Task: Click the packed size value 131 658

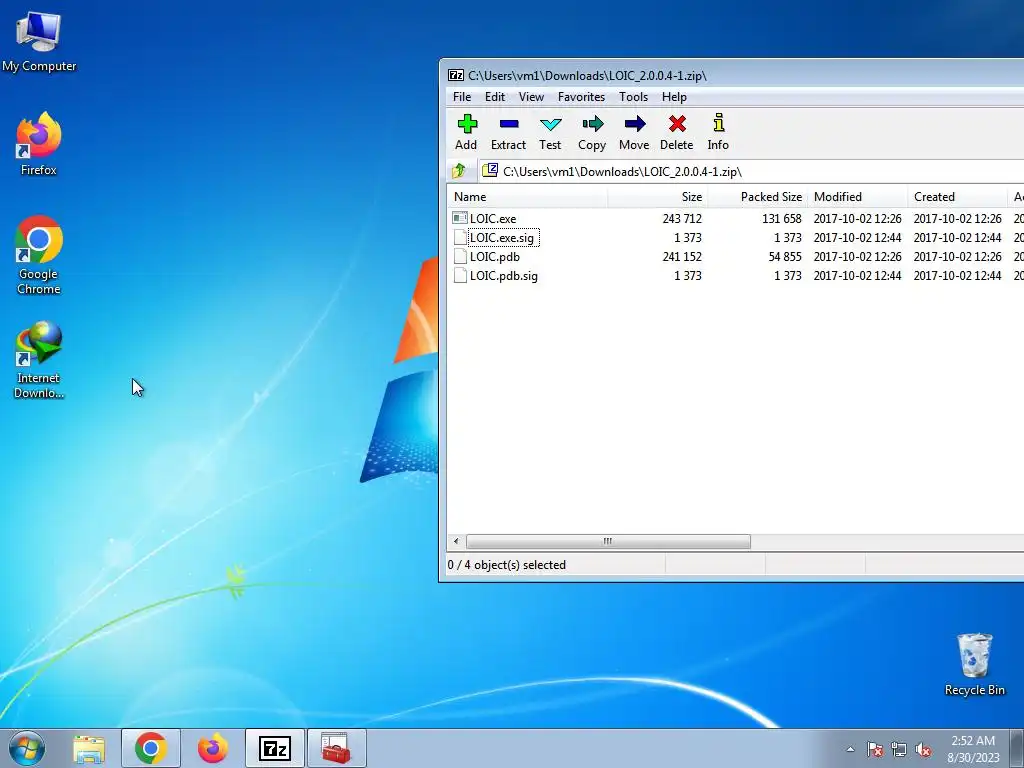Action: [782, 219]
